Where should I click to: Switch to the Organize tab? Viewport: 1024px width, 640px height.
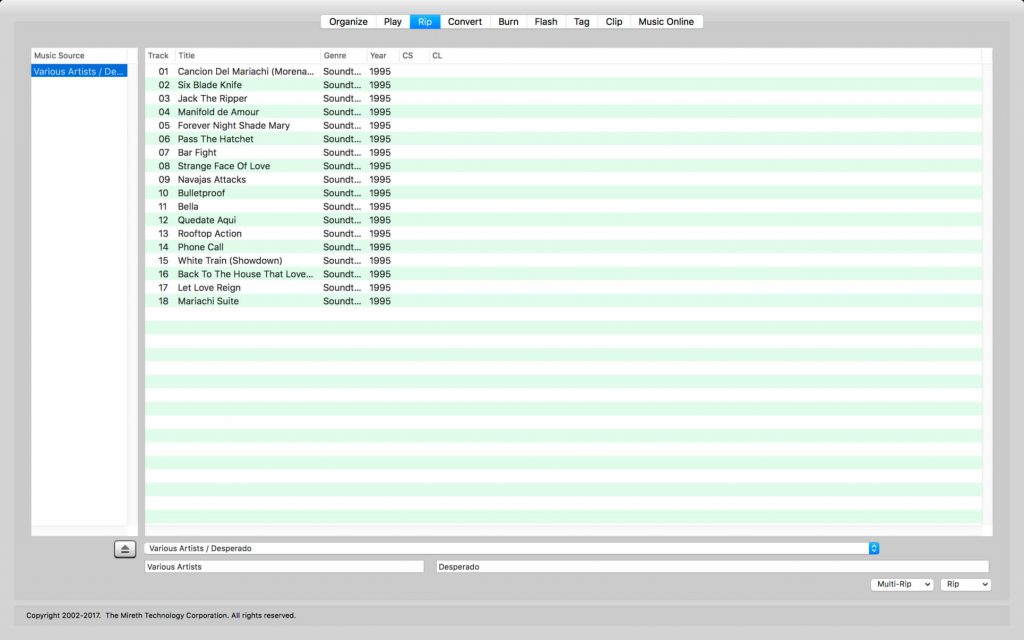(347, 20)
